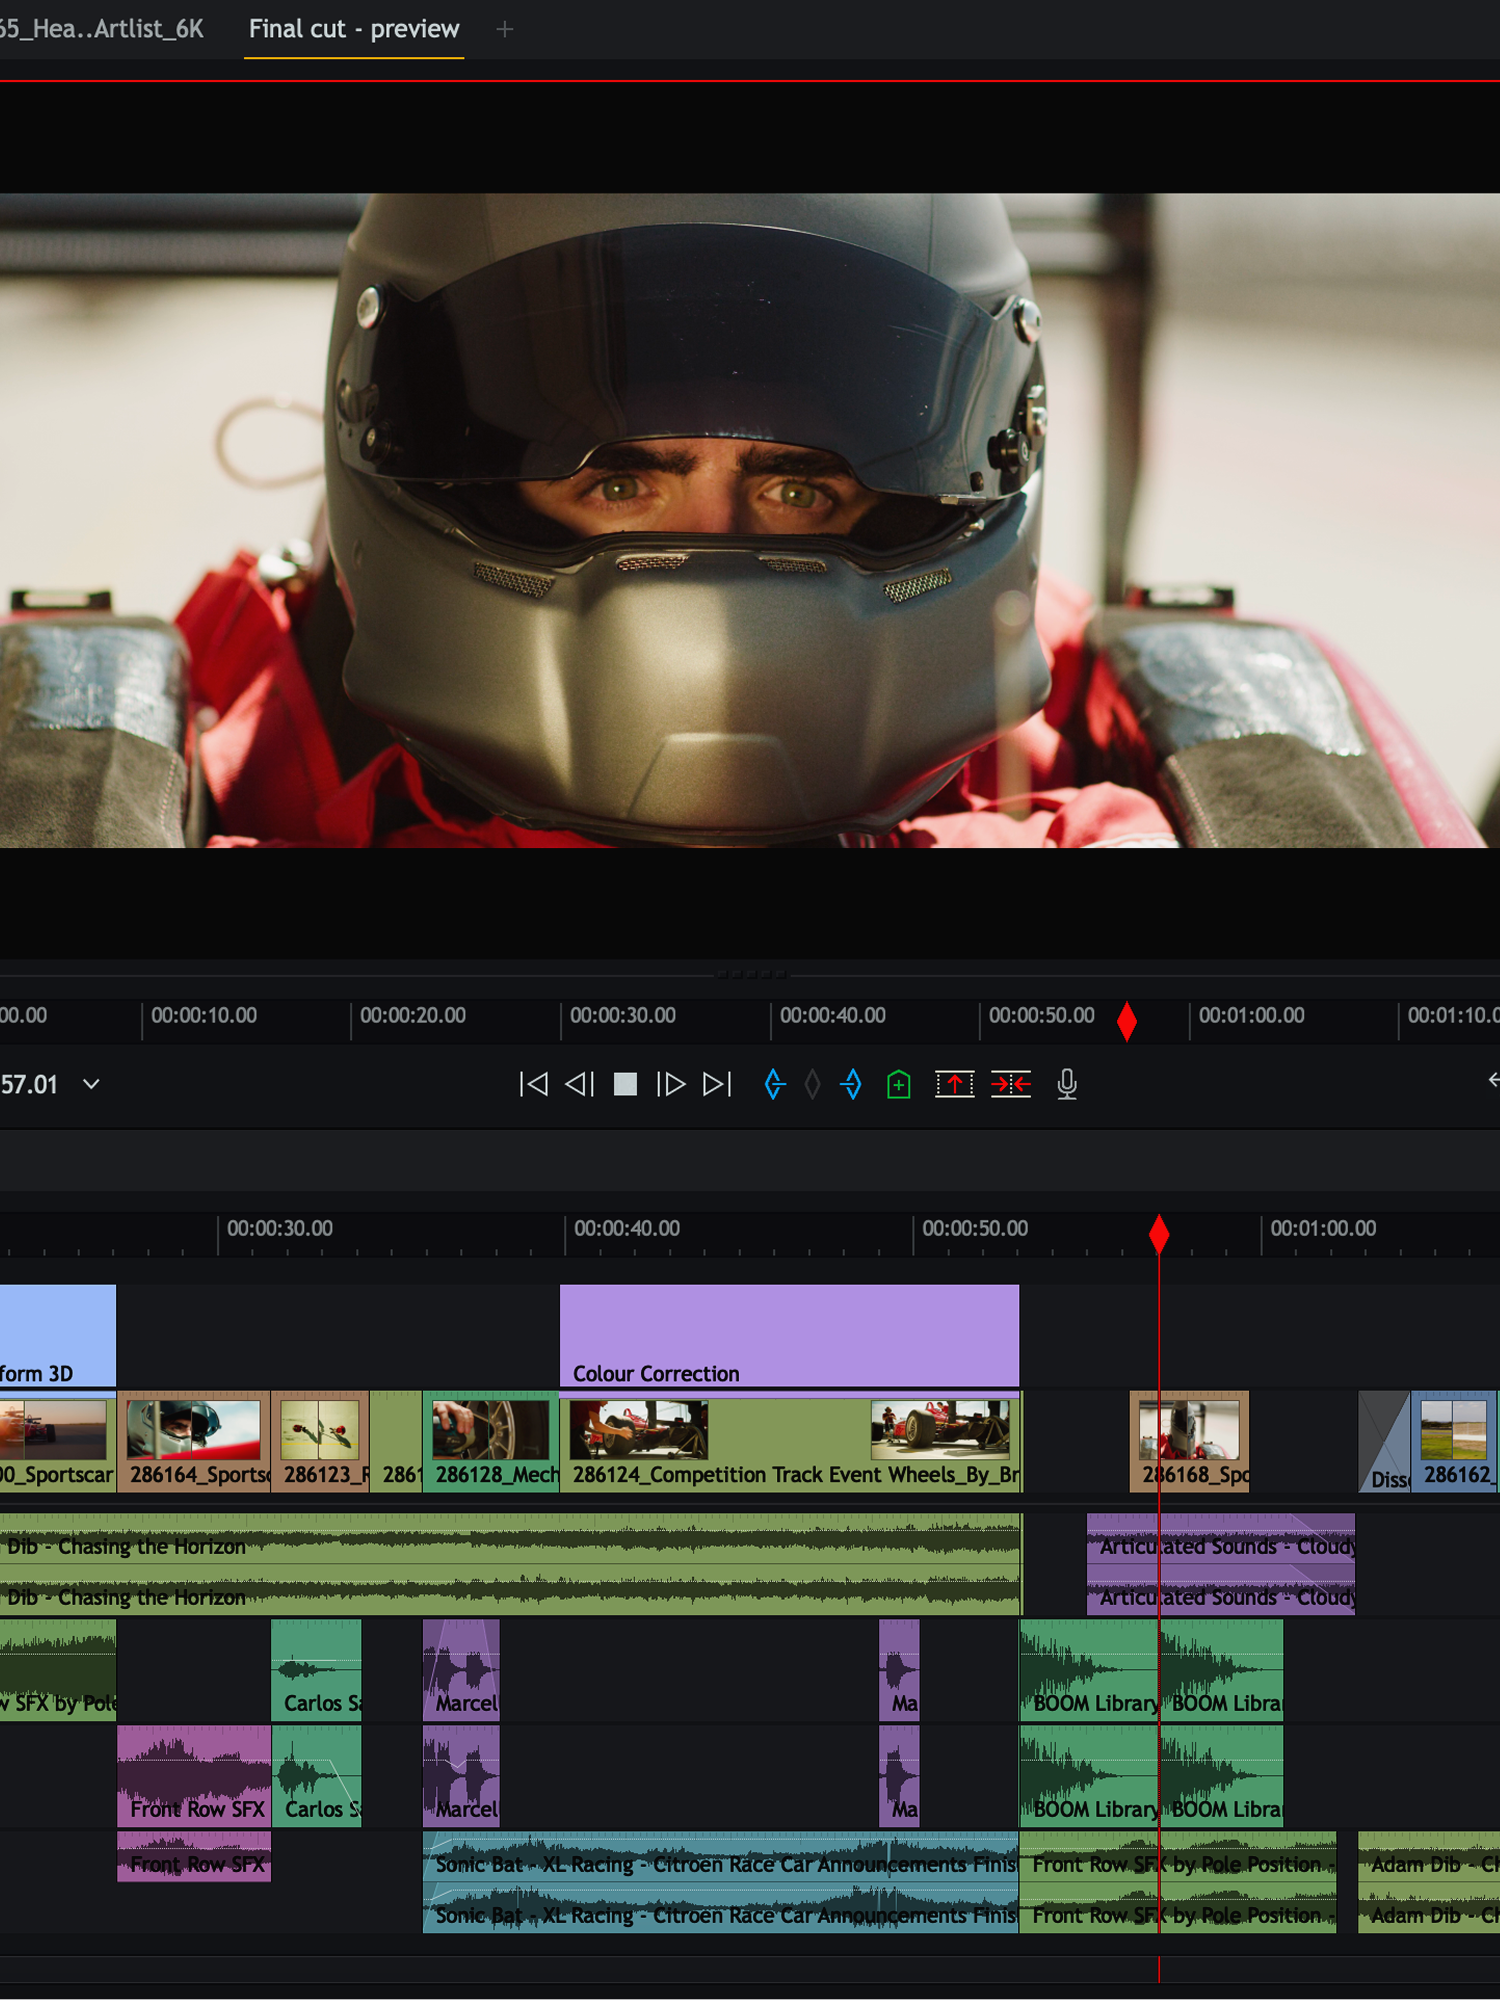Click the microphone voiceover record icon

1067,1084
